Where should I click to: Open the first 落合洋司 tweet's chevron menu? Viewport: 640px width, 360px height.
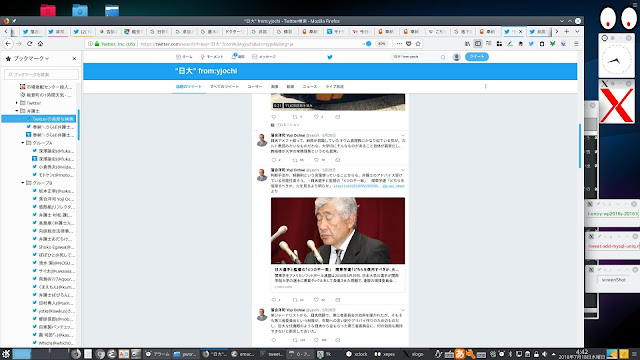[x=403, y=135]
